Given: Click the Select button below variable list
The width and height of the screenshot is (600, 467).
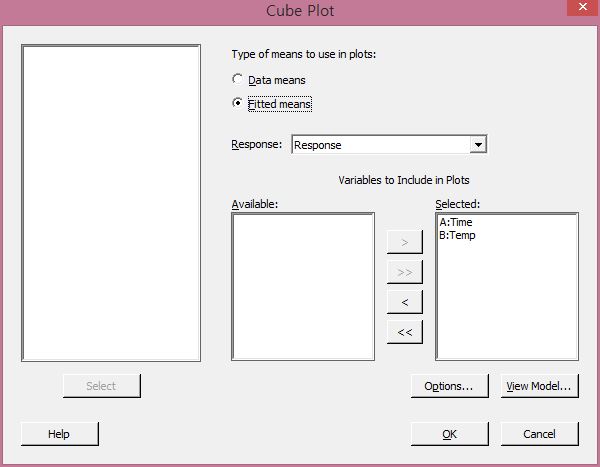Looking at the screenshot, I should point(101,386).
